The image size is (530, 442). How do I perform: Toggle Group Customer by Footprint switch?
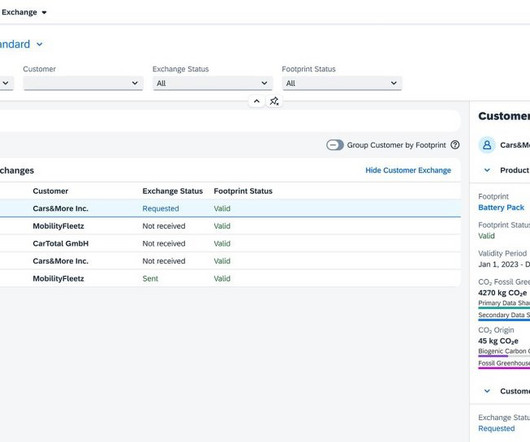(335, 145)
